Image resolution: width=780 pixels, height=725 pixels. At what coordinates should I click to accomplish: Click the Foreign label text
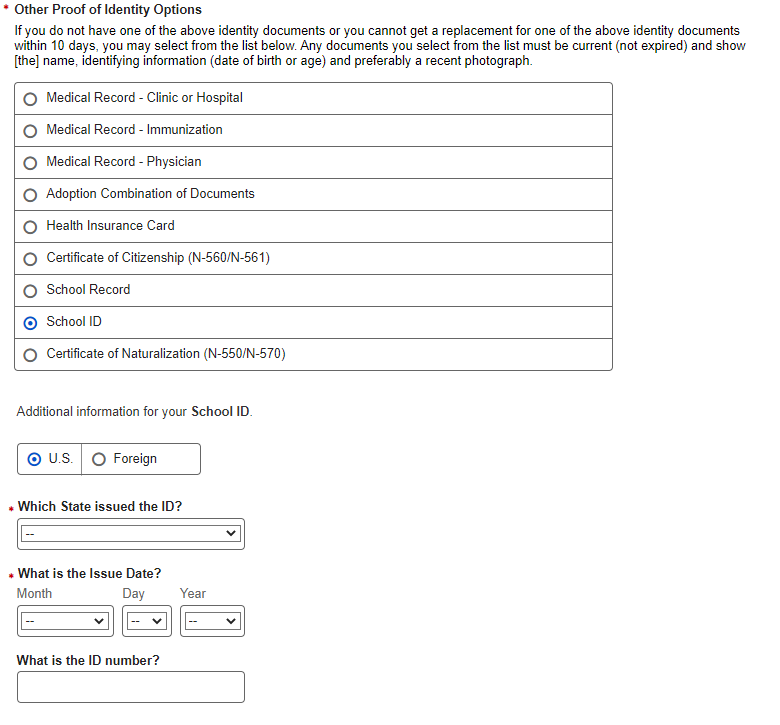(x=135, y=459)
